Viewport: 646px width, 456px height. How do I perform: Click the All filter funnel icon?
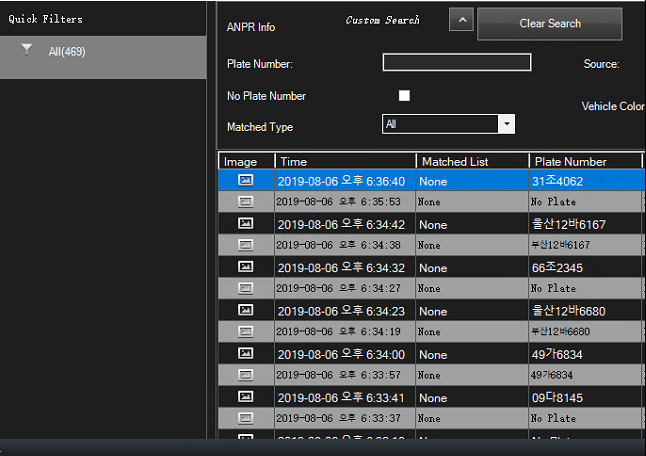tap(27, 50)
